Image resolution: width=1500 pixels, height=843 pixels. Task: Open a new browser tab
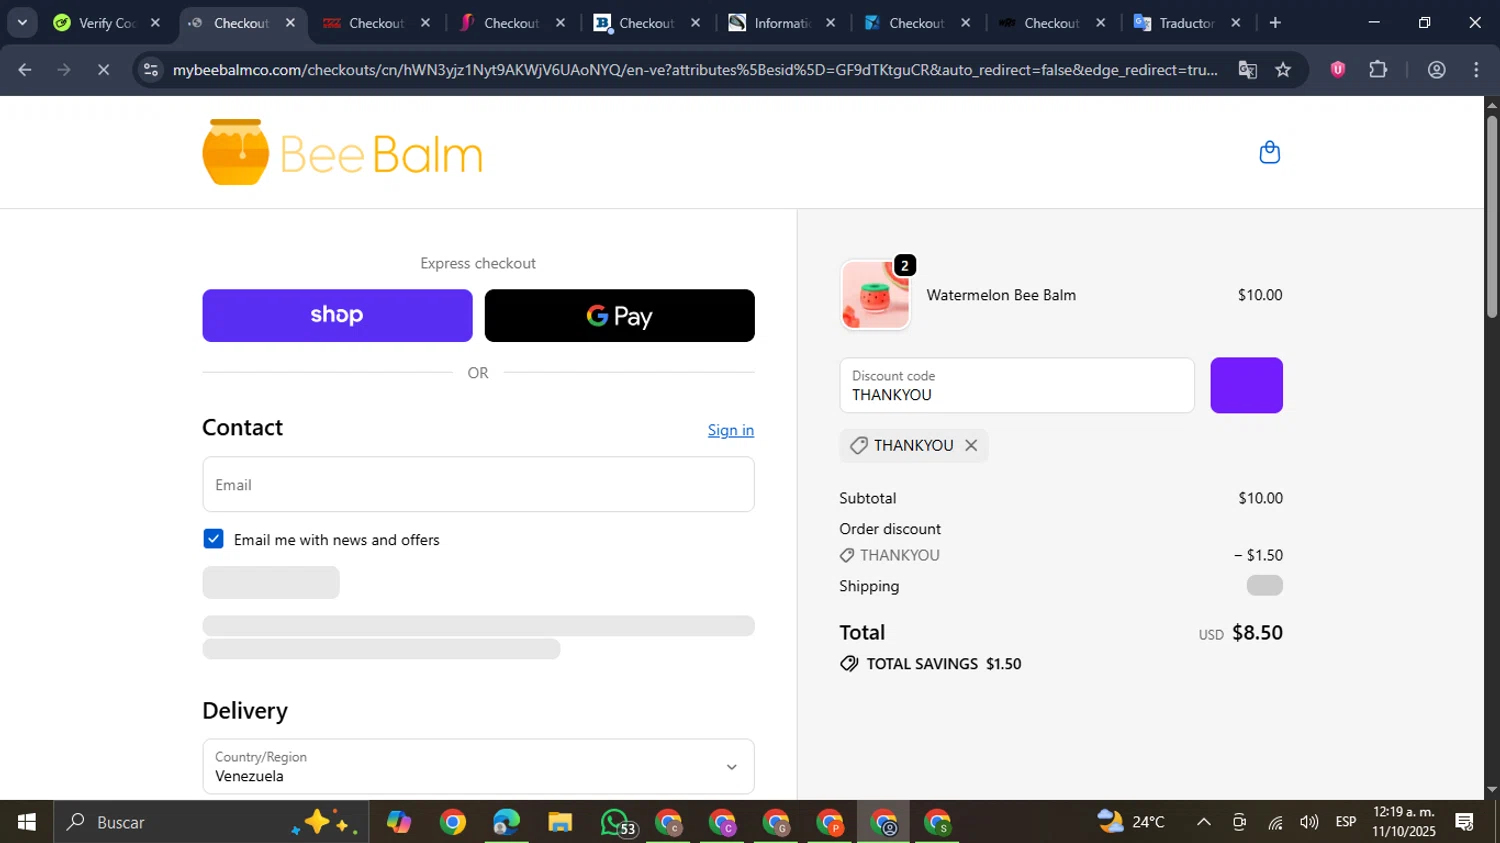click(x=1275, y=22)
